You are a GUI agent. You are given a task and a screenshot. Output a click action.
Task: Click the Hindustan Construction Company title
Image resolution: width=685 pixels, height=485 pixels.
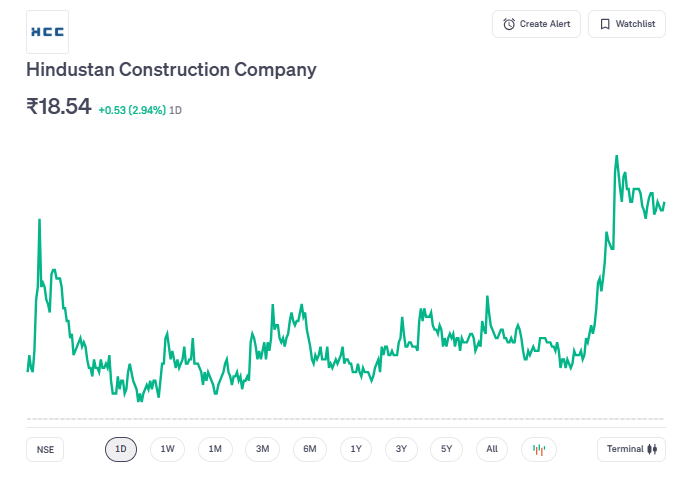(x=171, y=70)
